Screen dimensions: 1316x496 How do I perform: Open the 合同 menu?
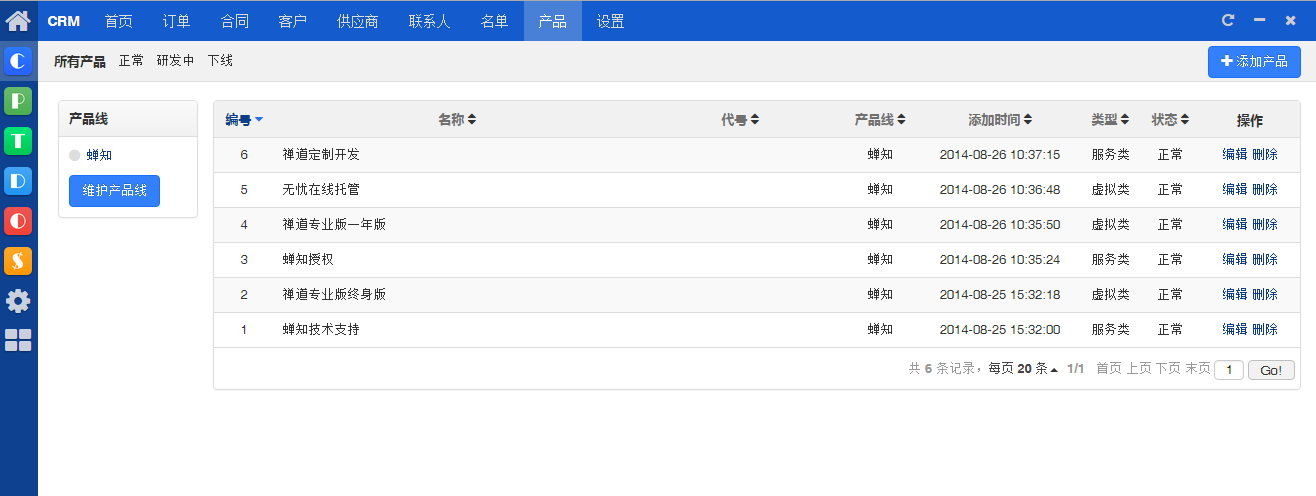pyautogui.click(x=234, y=21)
